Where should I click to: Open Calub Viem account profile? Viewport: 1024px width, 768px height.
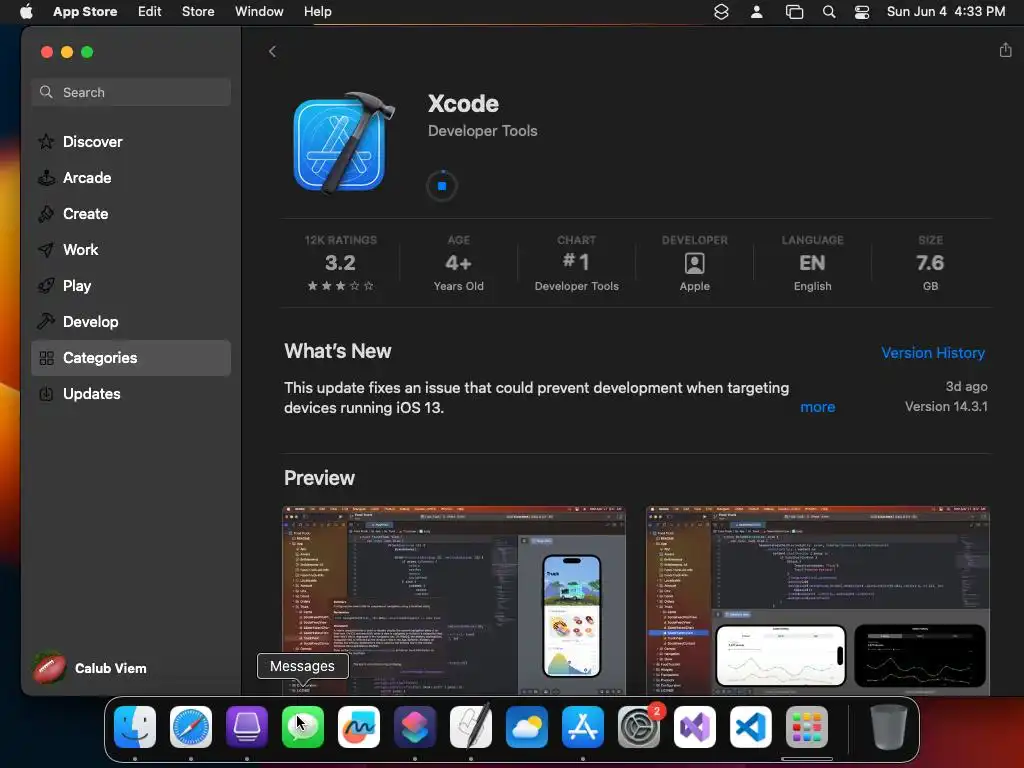click(x=90, y=668)
